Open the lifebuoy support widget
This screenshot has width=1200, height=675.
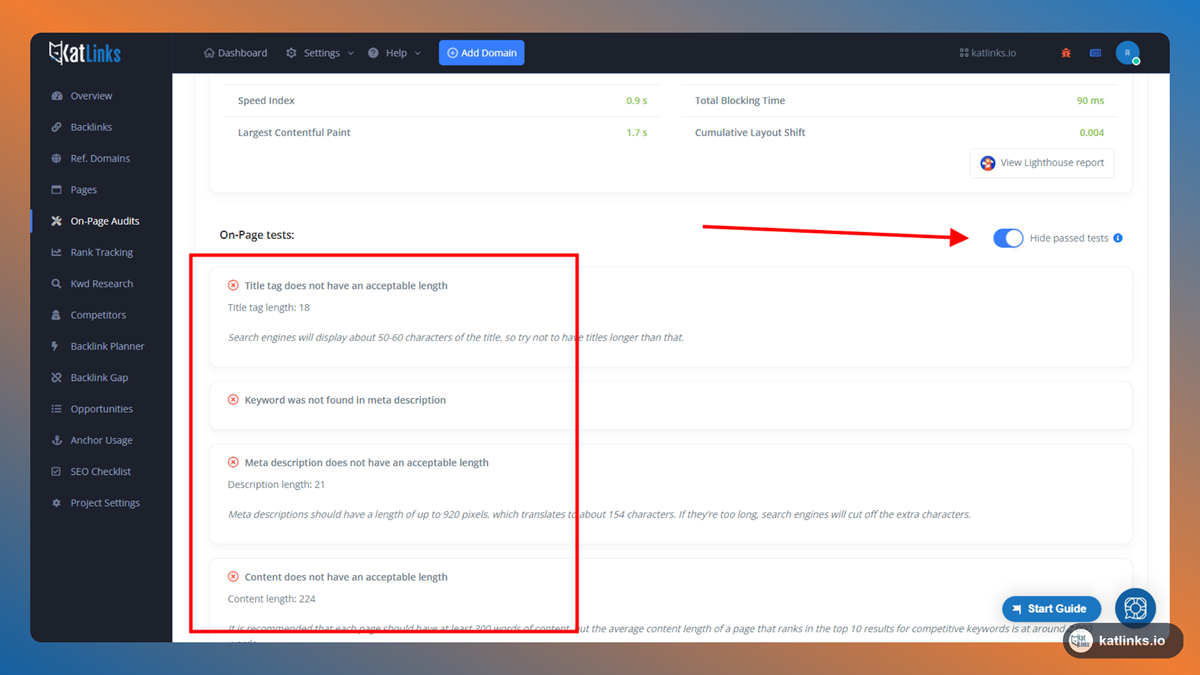pyautogui.click(x=1135, y=608)
